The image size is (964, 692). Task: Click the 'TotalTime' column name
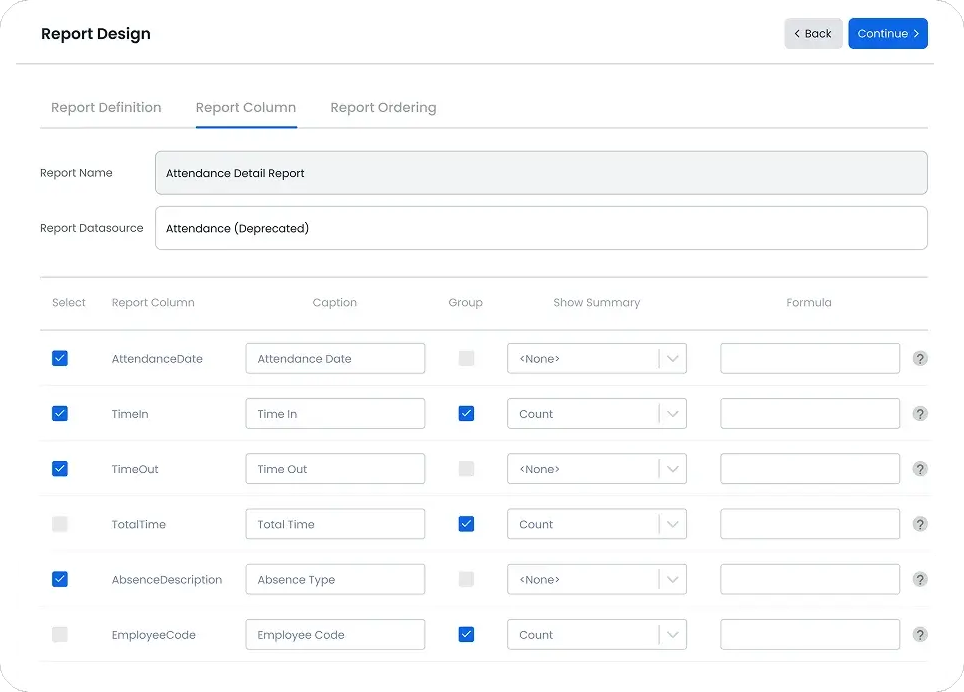[x=138, y=525]
